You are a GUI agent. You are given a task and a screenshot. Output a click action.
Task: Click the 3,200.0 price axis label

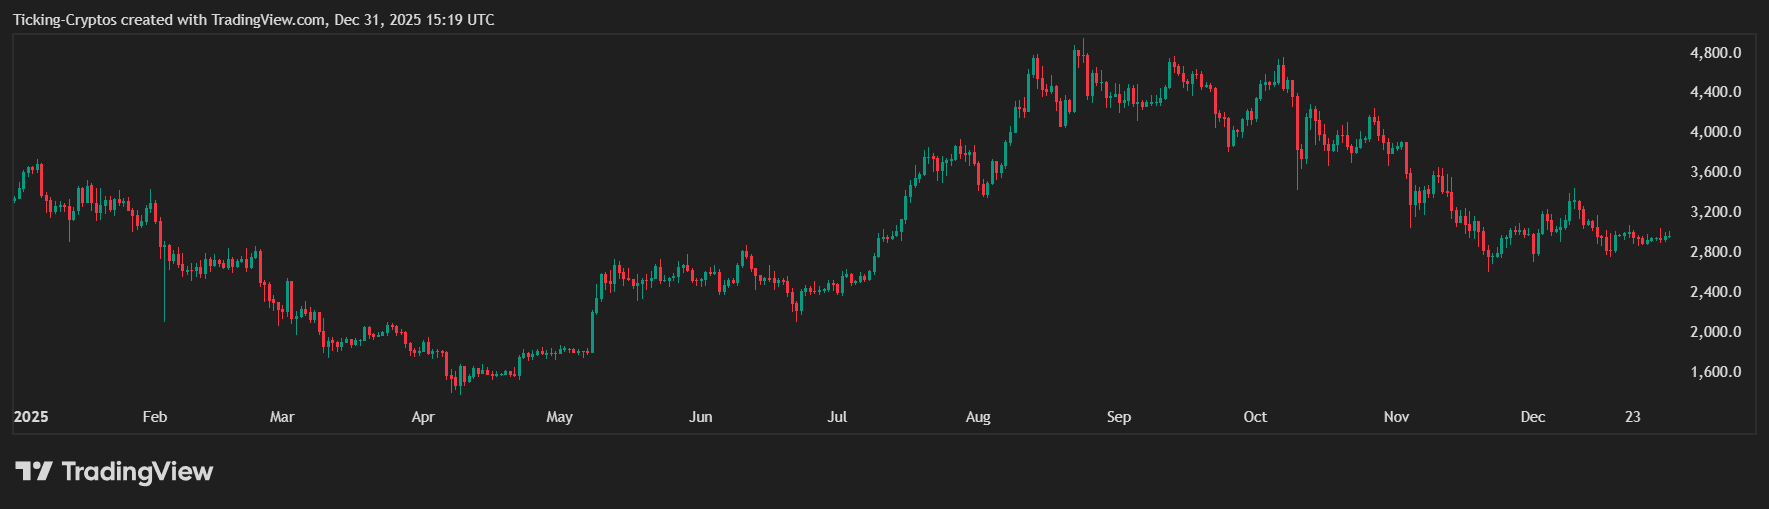pos(1715,212)
